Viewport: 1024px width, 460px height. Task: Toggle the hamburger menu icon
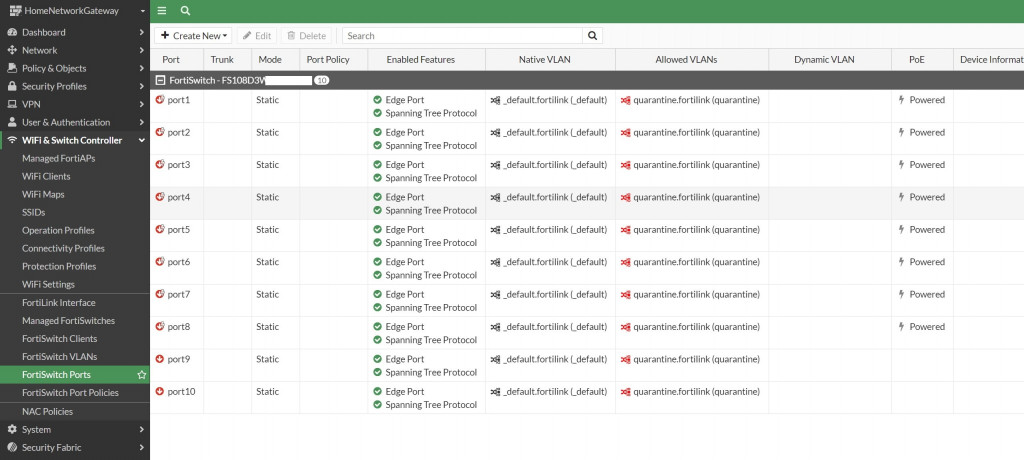[x=162, y=11]
